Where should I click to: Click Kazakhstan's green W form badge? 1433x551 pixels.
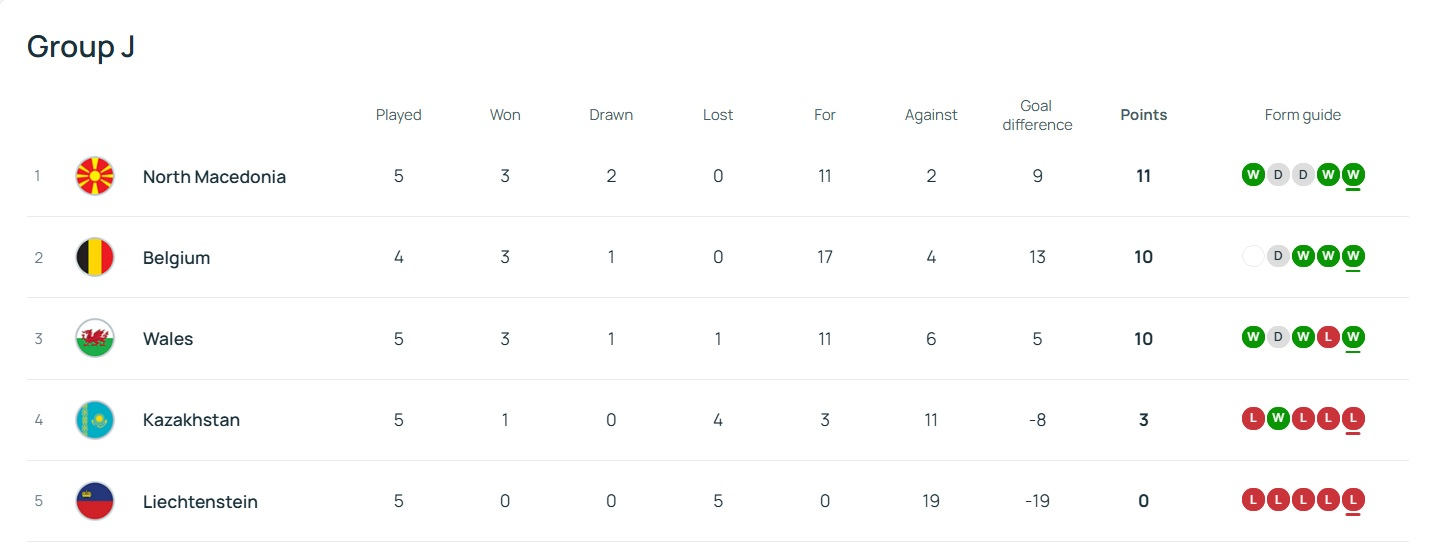click(x=1277, y=420)
